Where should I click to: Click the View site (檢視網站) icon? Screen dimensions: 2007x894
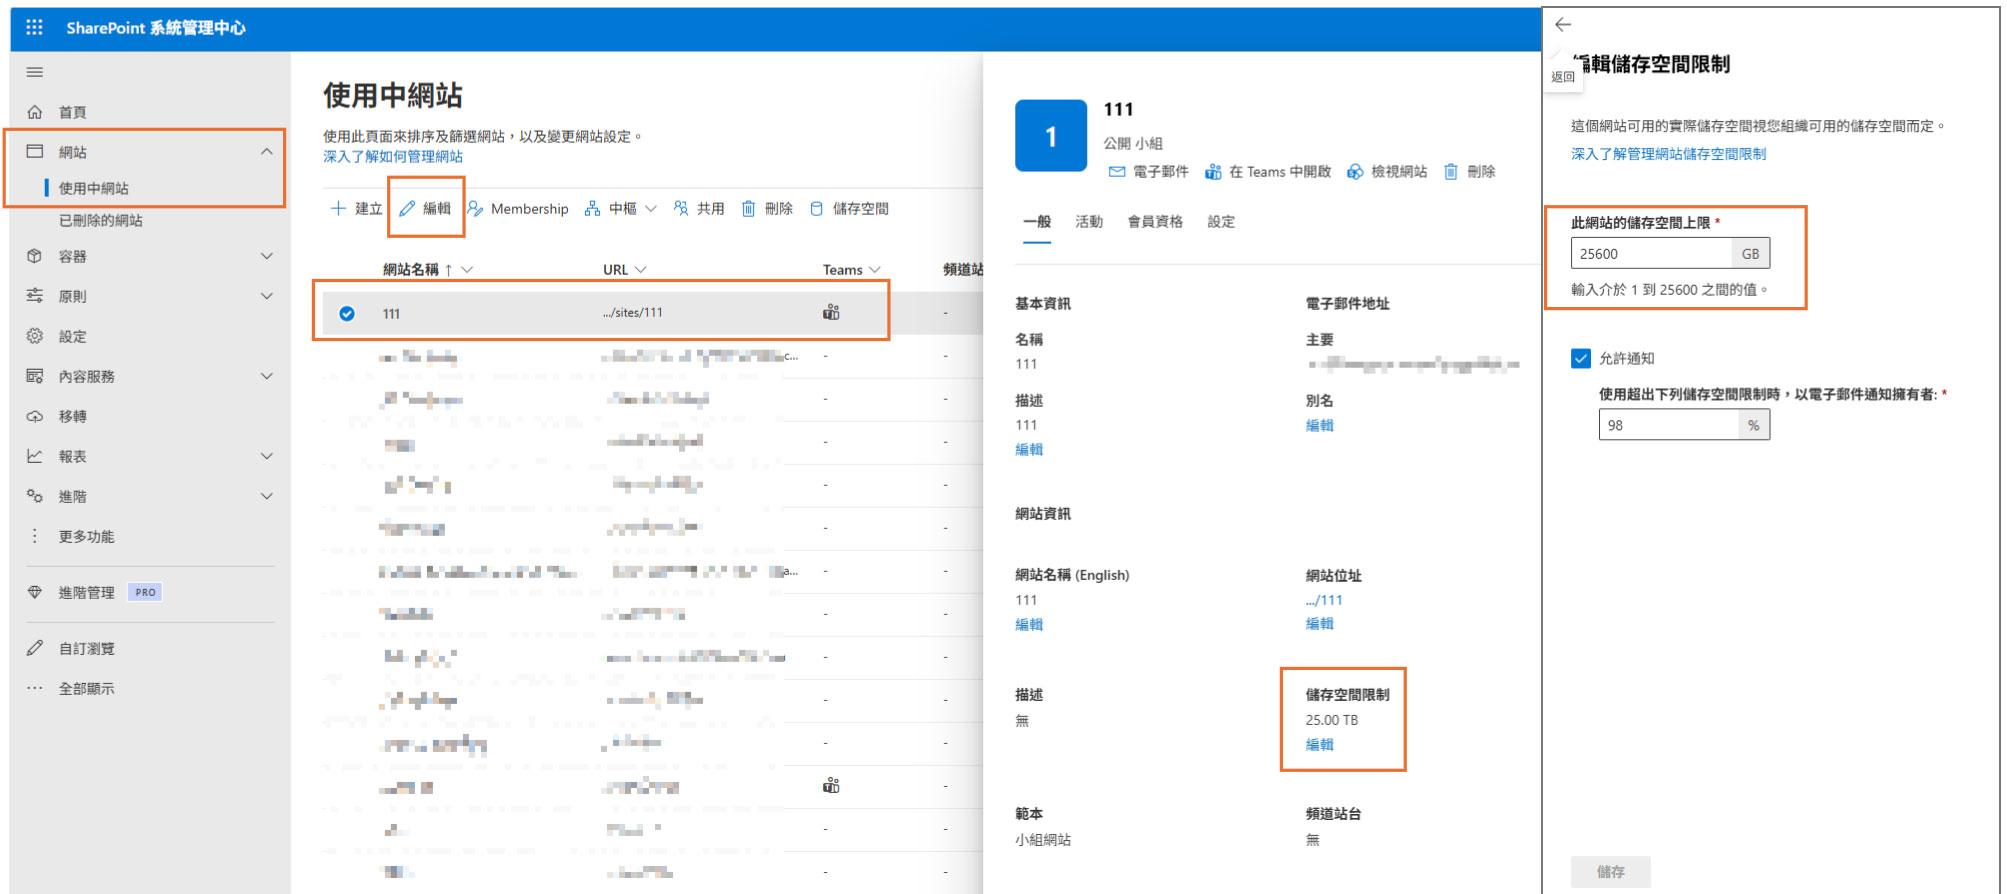coord(1355,172)
